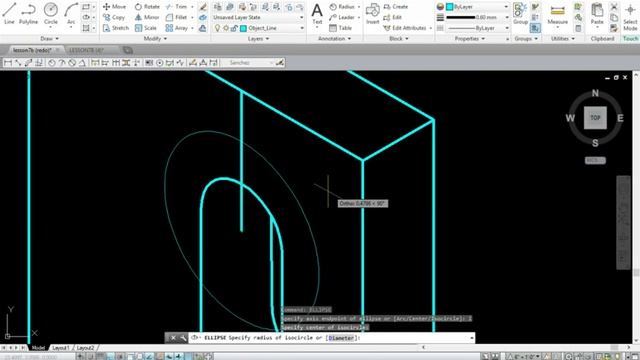
Task: Click the Paste icon
Action: [x=597, y=13]
